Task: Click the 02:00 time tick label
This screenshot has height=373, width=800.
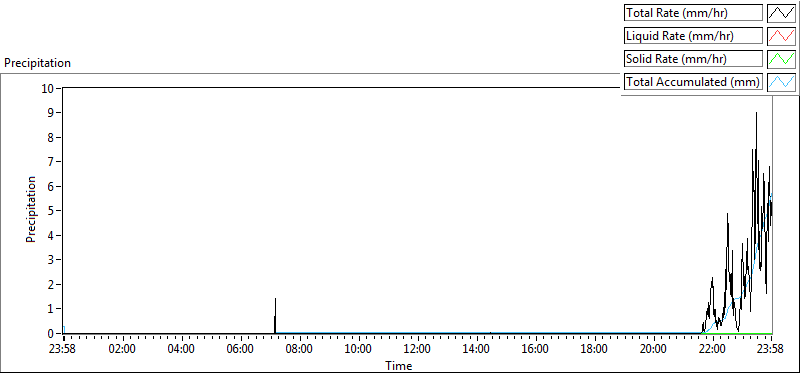Action: point(123,350)
